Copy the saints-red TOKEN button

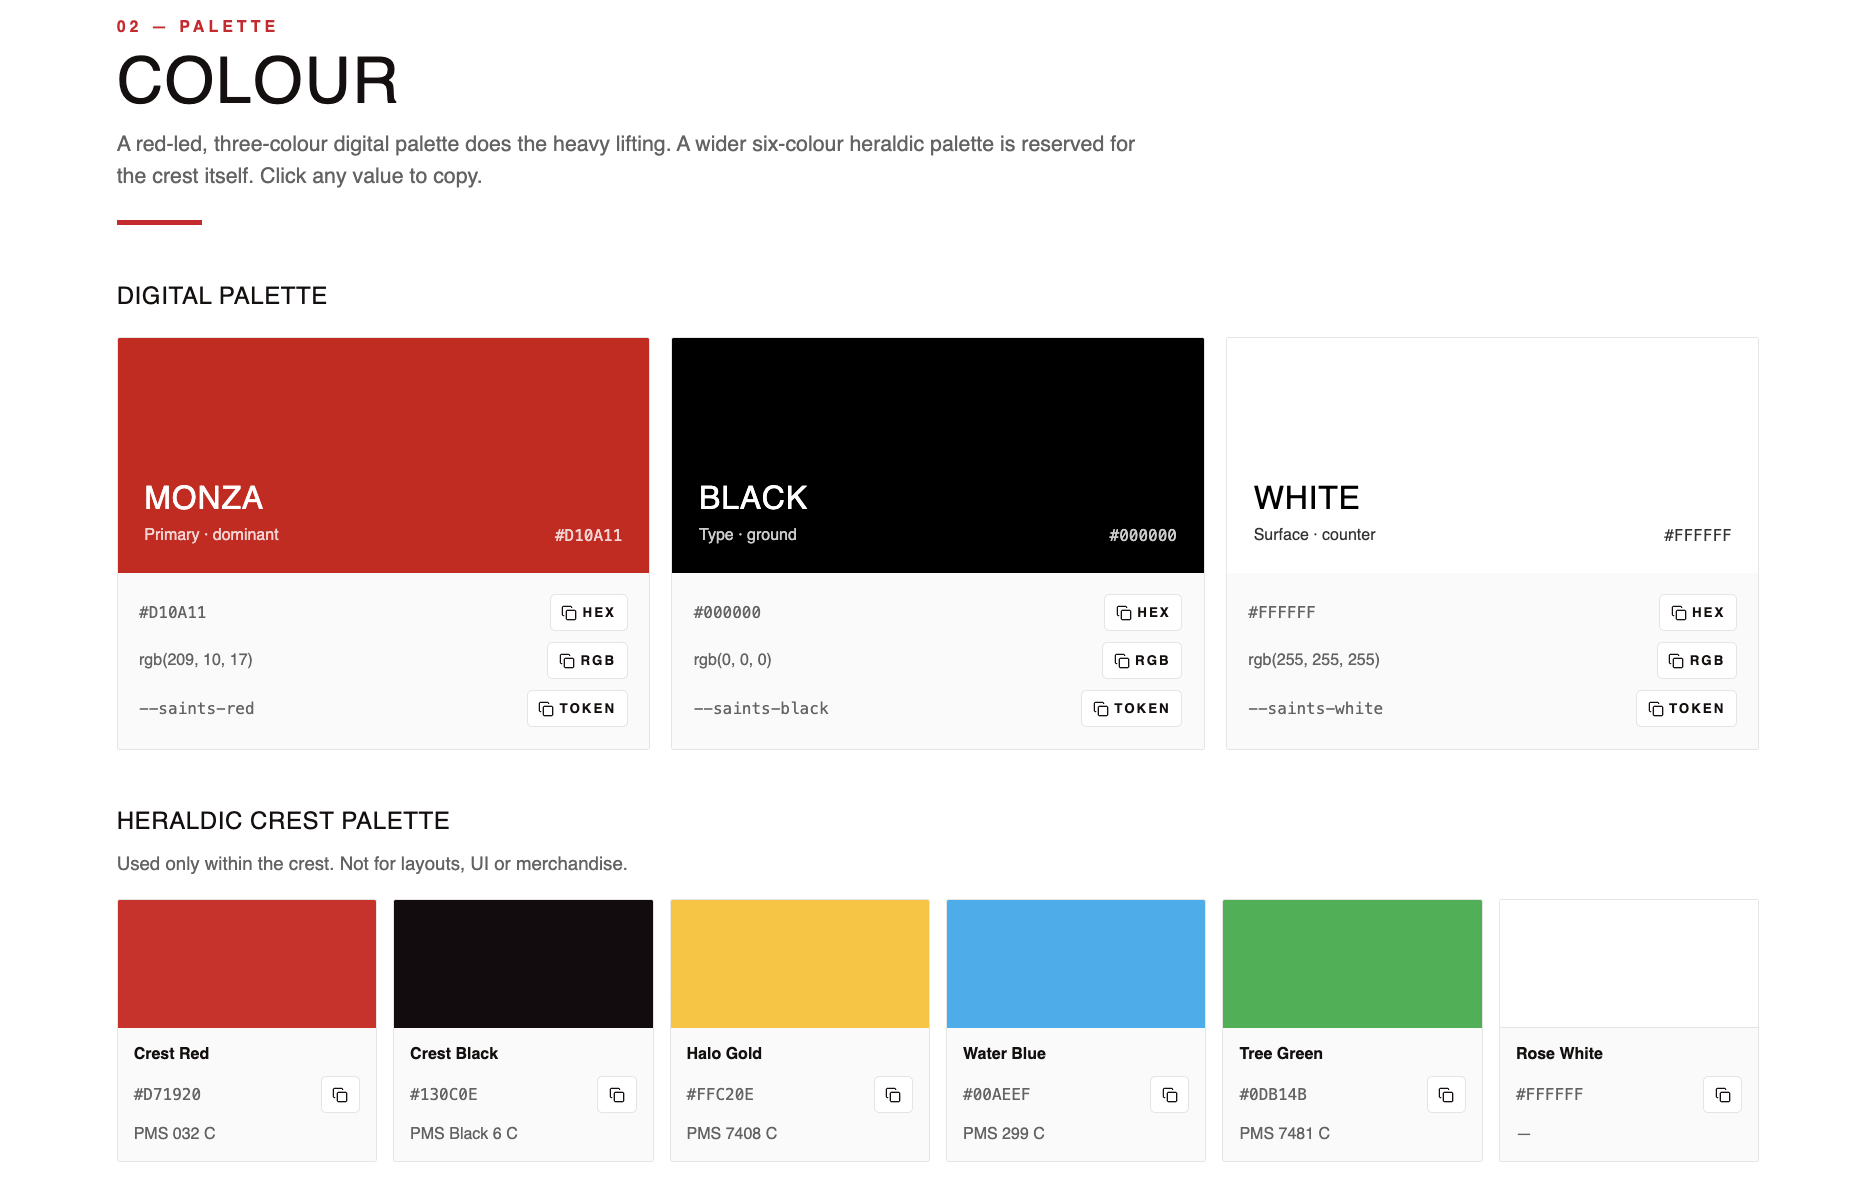coord(577,708)
